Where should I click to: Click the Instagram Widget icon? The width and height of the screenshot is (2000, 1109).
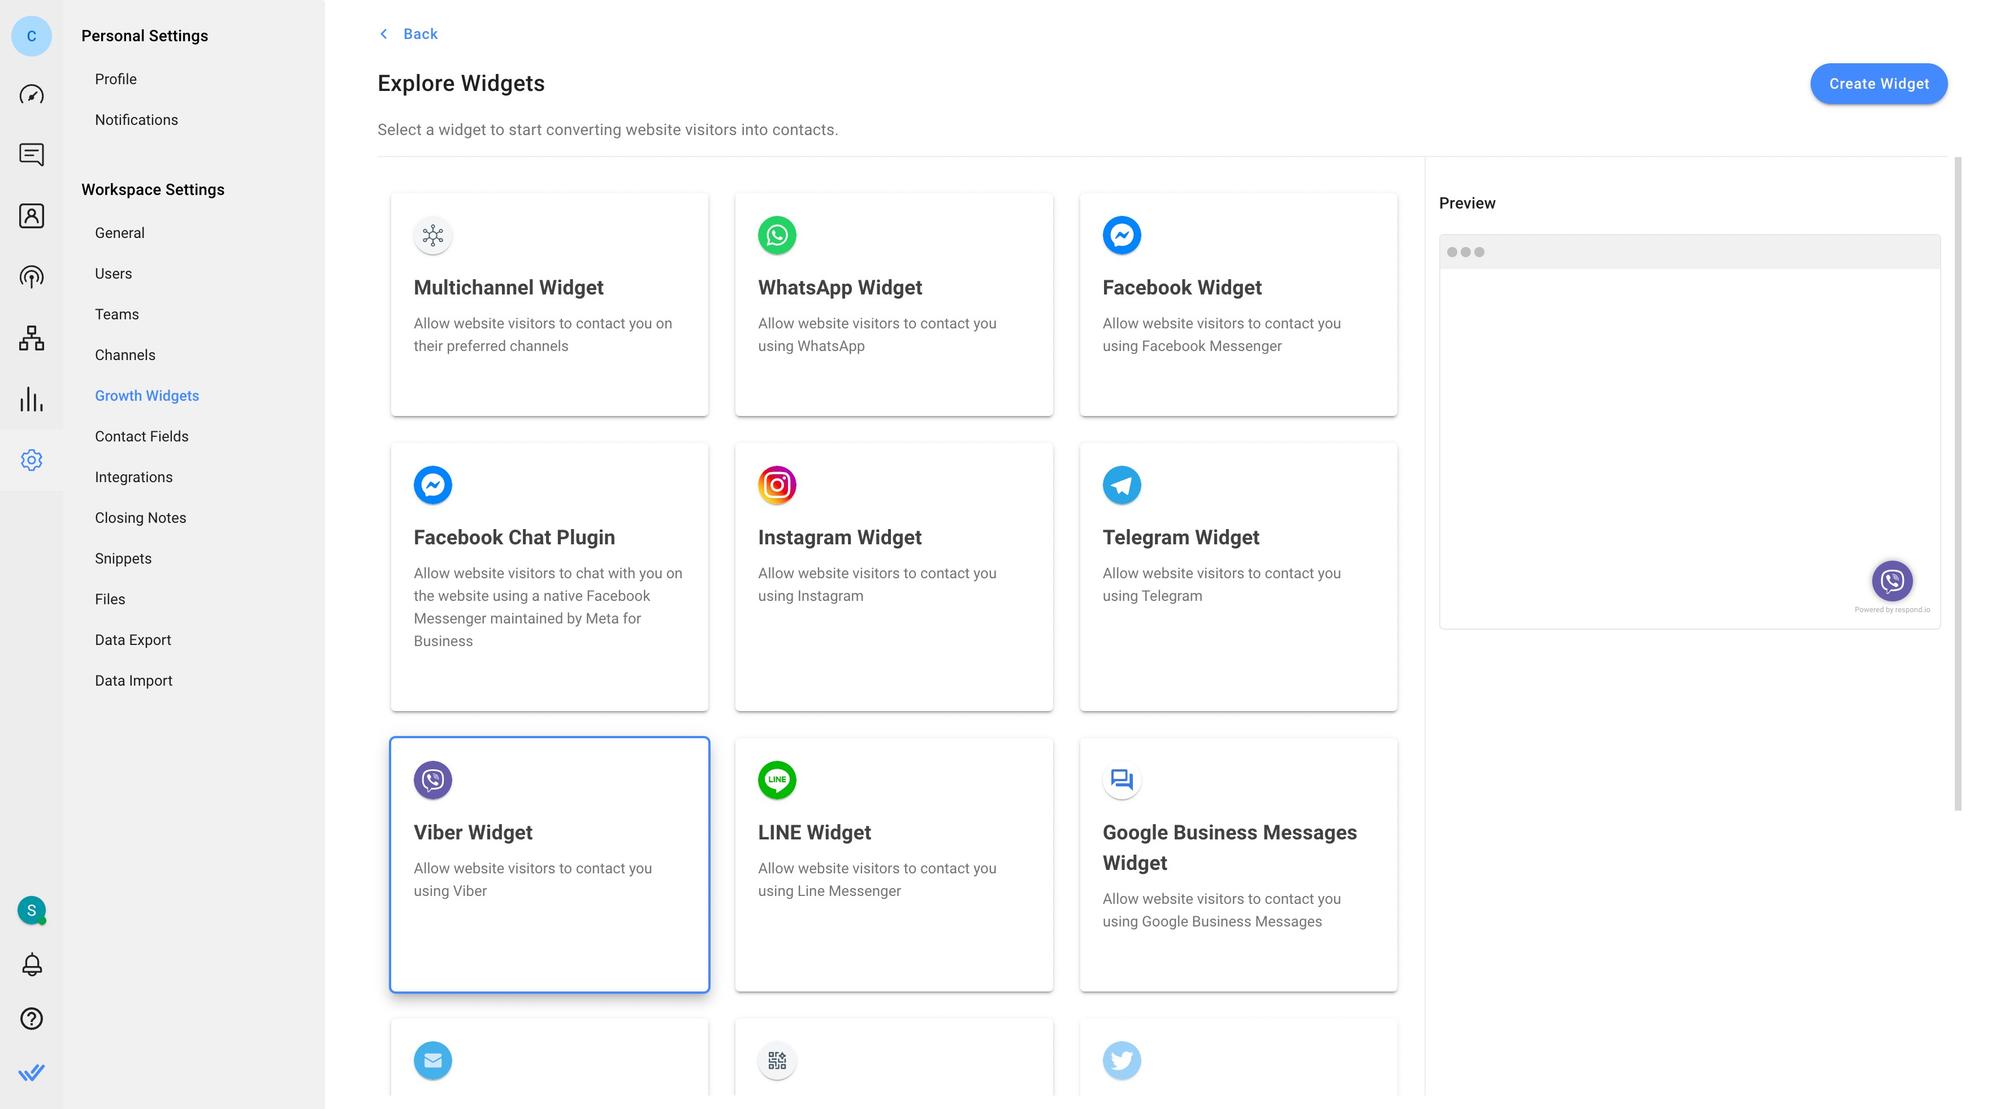click(775, 483)
